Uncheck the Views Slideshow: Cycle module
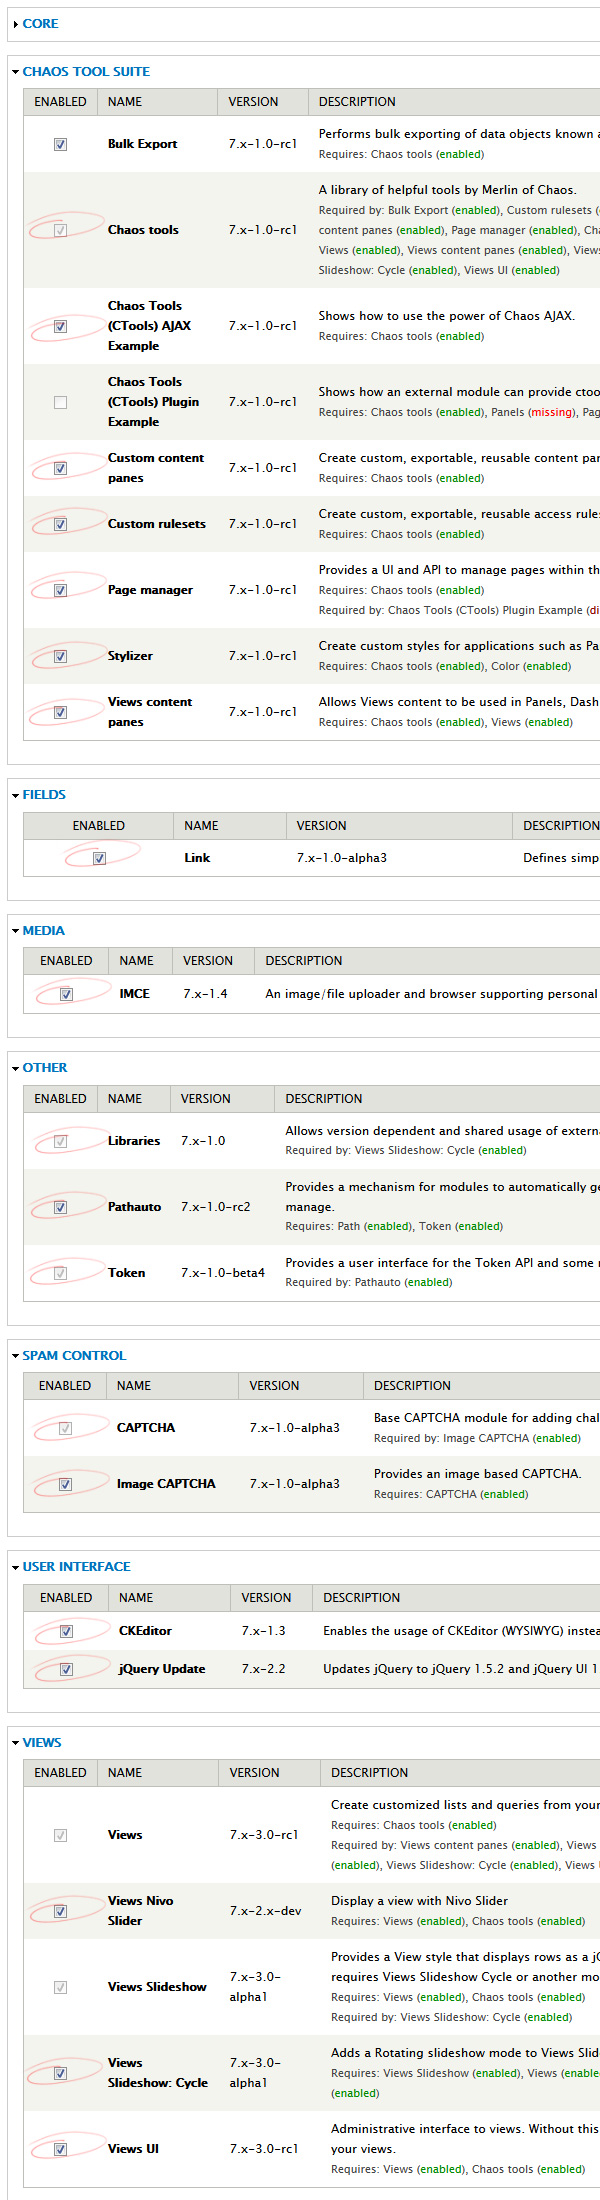The height and width of the screenshot is (2200, 600). click(60, 2073)
